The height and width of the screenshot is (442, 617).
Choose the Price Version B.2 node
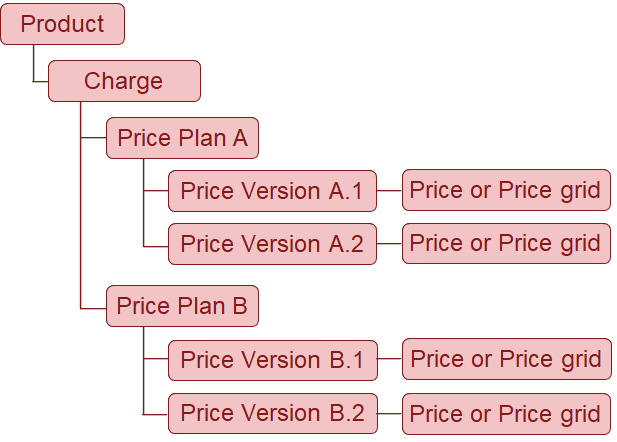(273, 413)
